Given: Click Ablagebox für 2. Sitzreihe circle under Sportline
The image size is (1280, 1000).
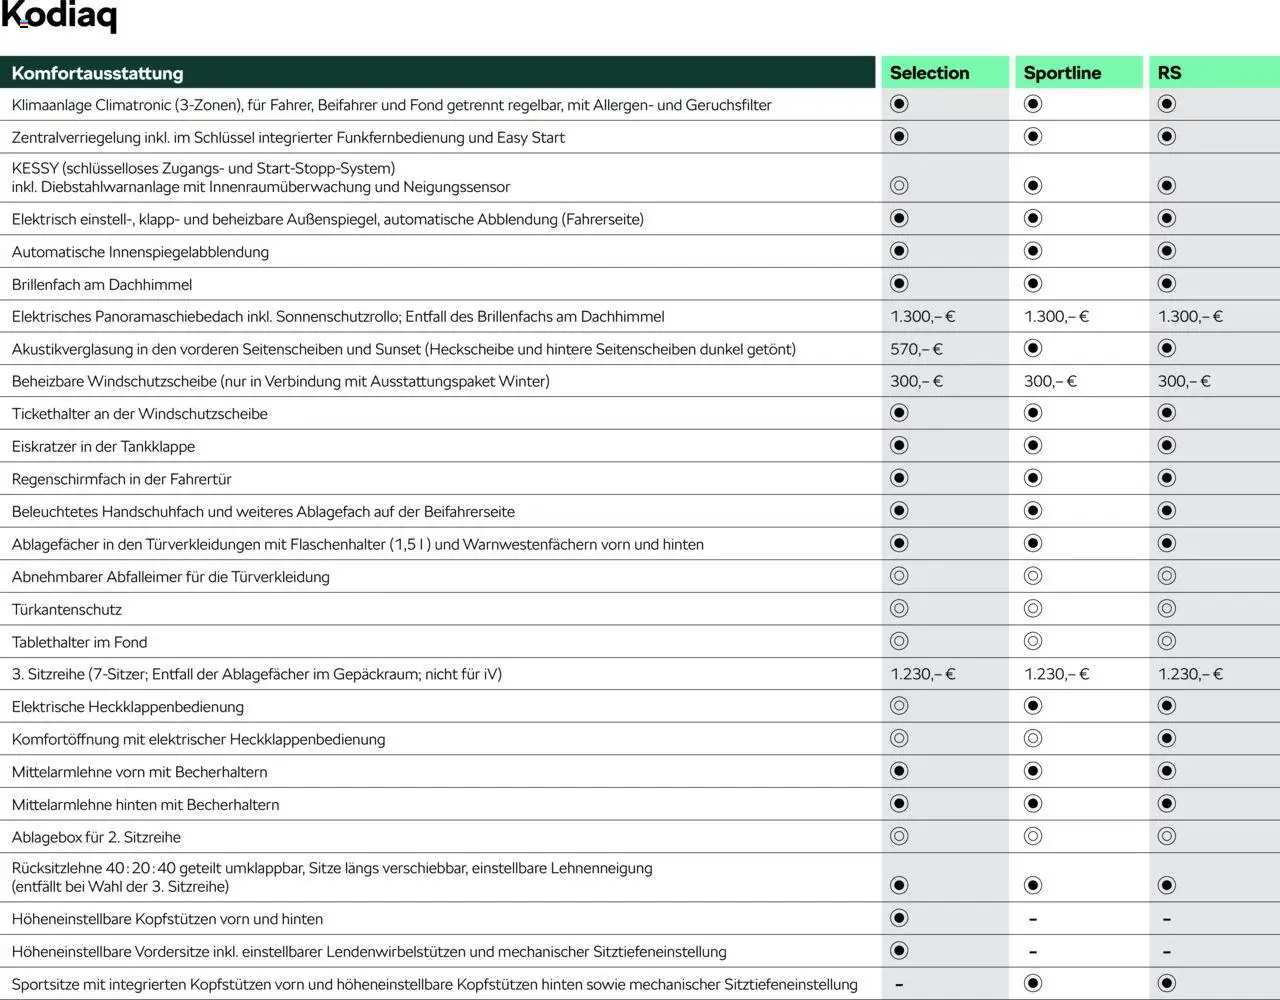Looking at the screenshot, I should coord(1033,836).
